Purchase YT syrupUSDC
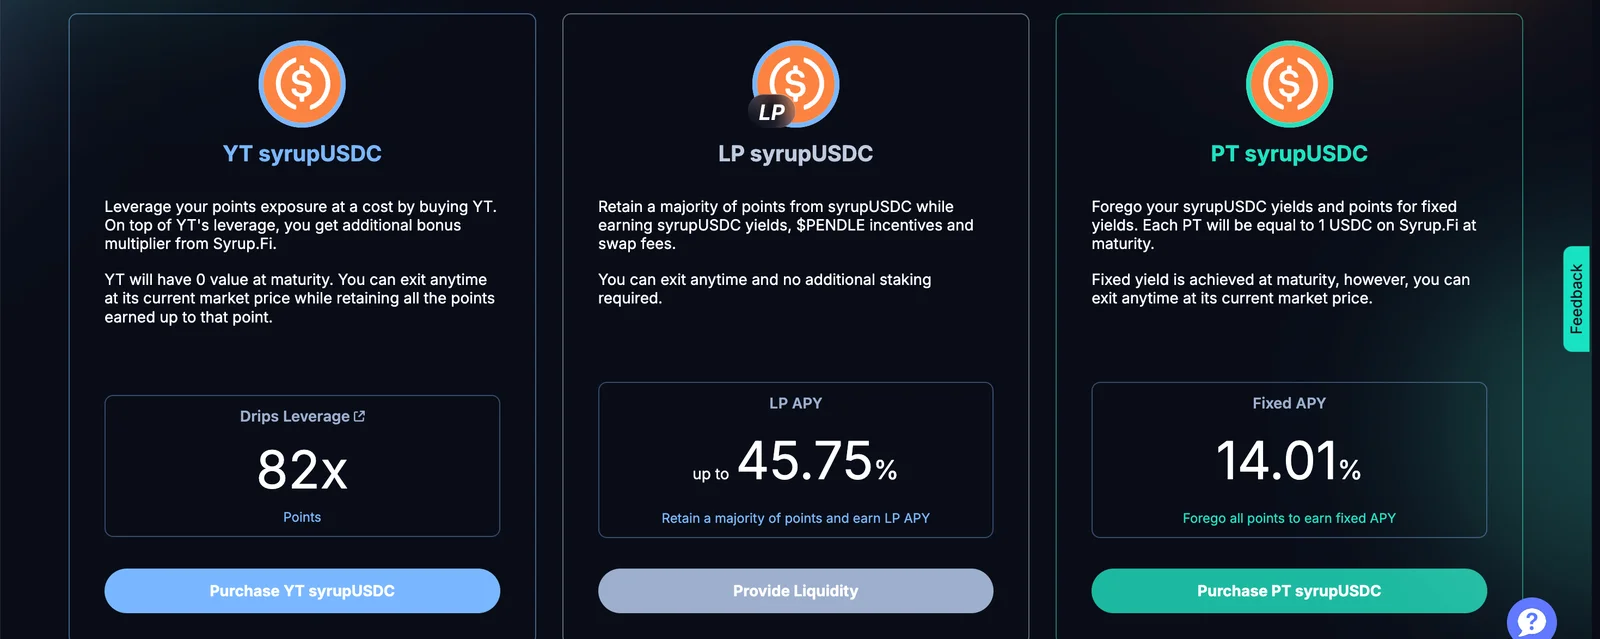 tap(302, 591)
